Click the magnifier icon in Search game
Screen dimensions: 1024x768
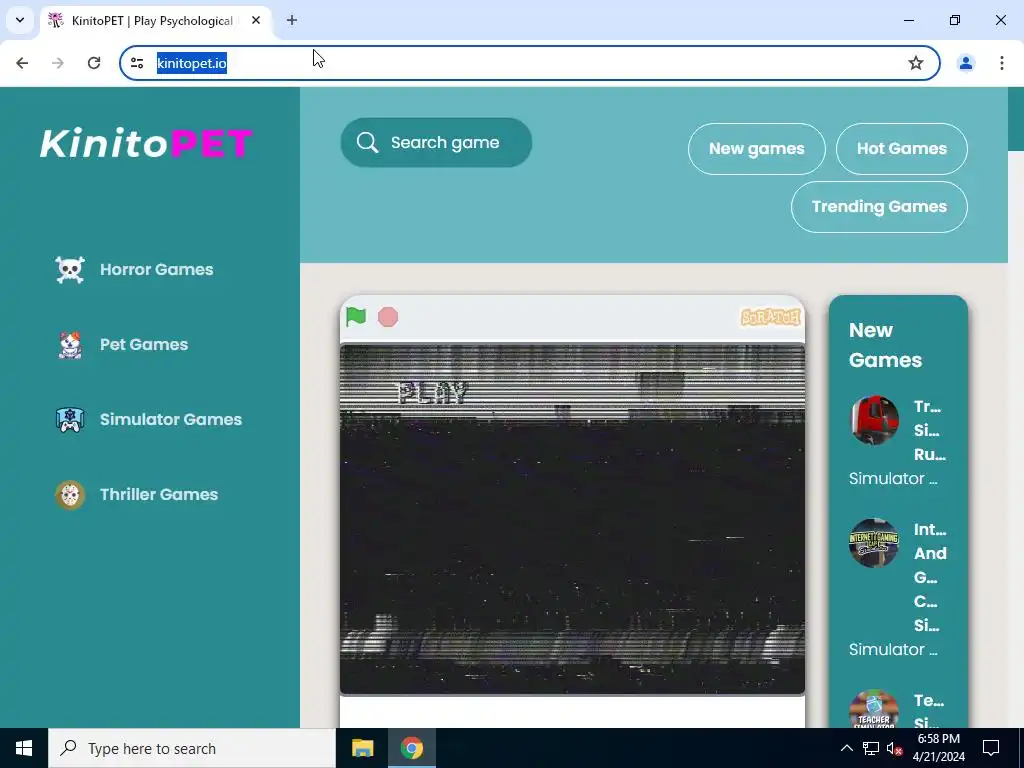tap(368, 142)
